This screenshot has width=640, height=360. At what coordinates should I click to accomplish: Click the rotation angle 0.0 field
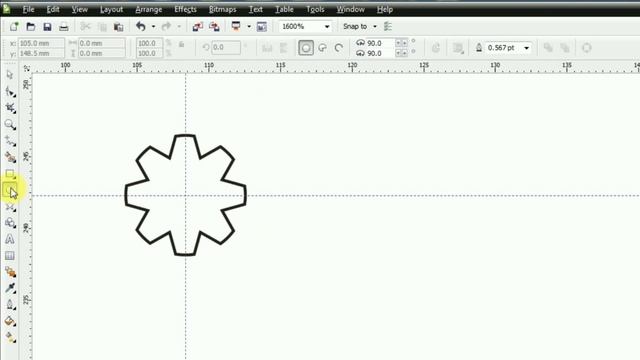(x=226, y=47)
